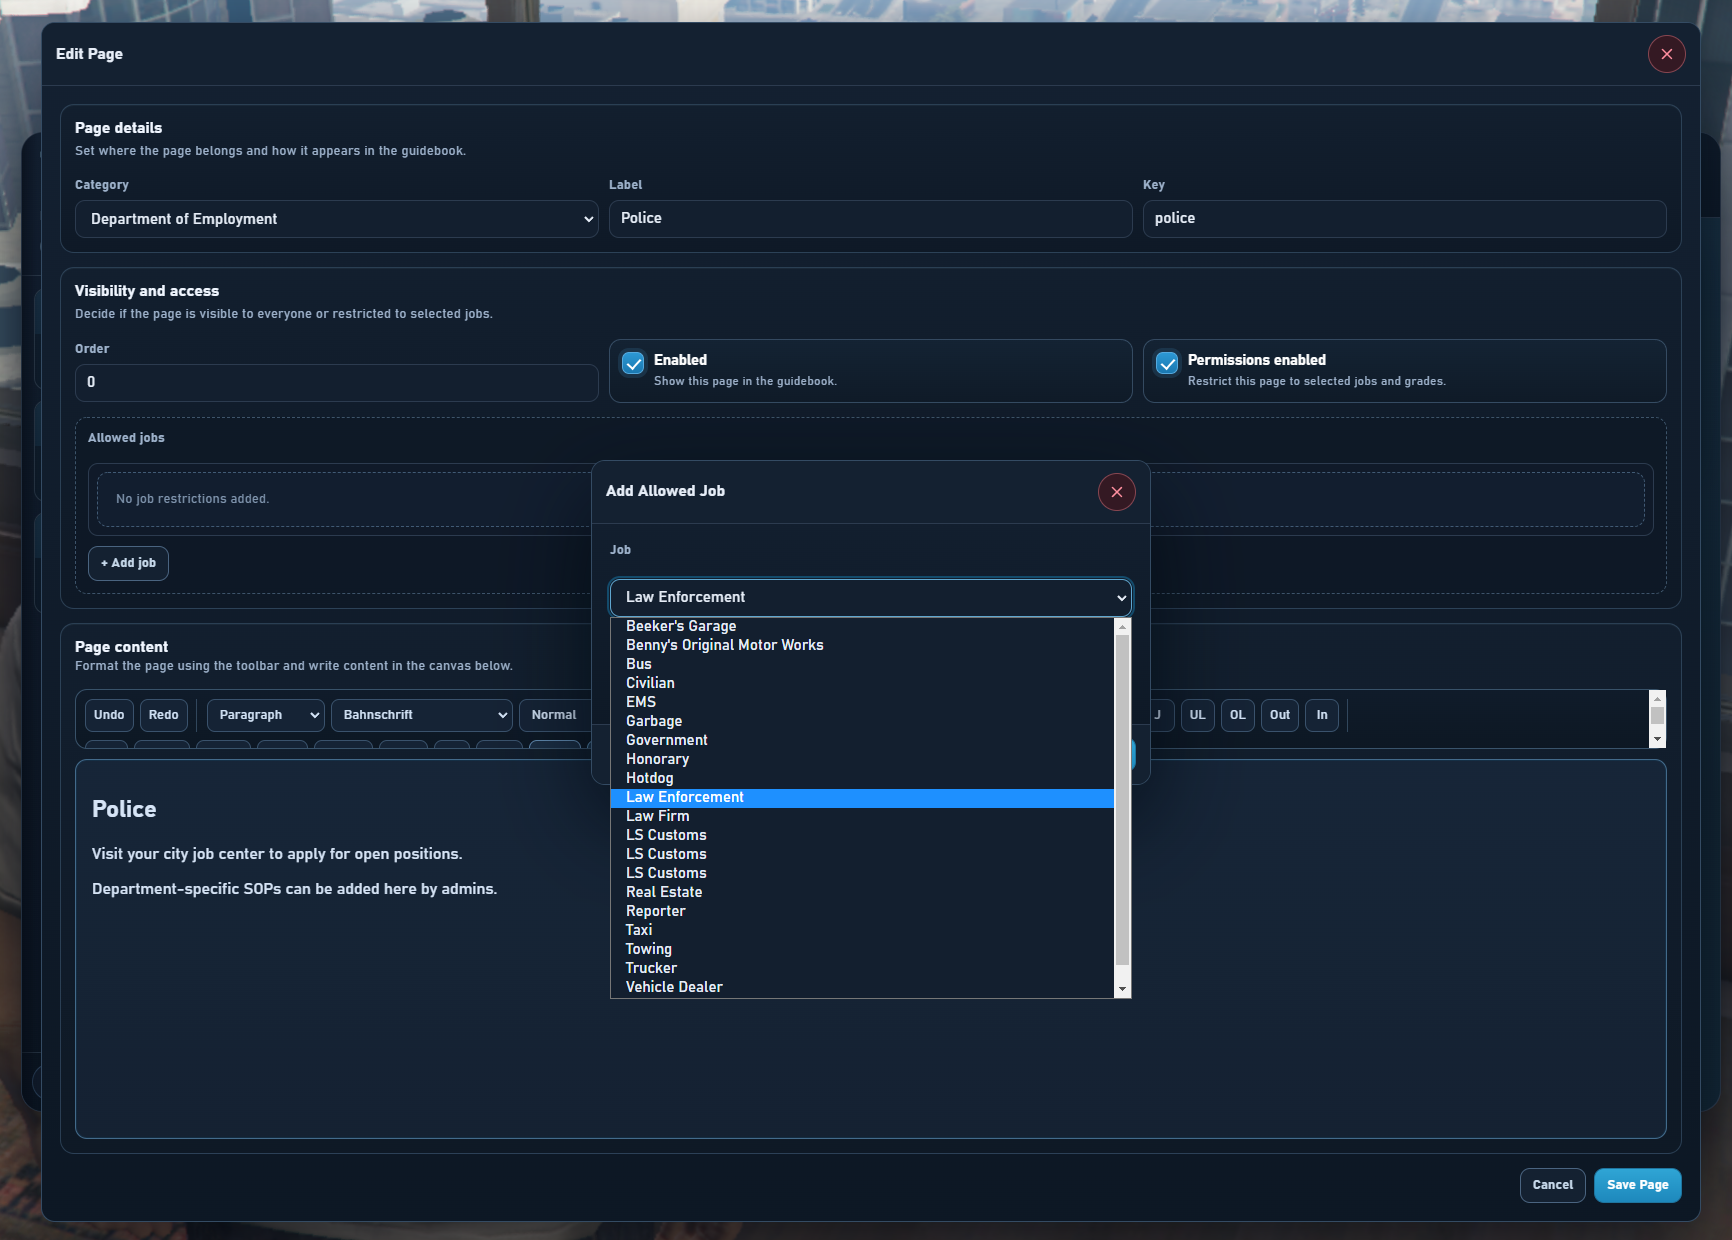The image size is (1732, 1240).
Task: Choose Bus in the job list
Action: coord(862,665)
